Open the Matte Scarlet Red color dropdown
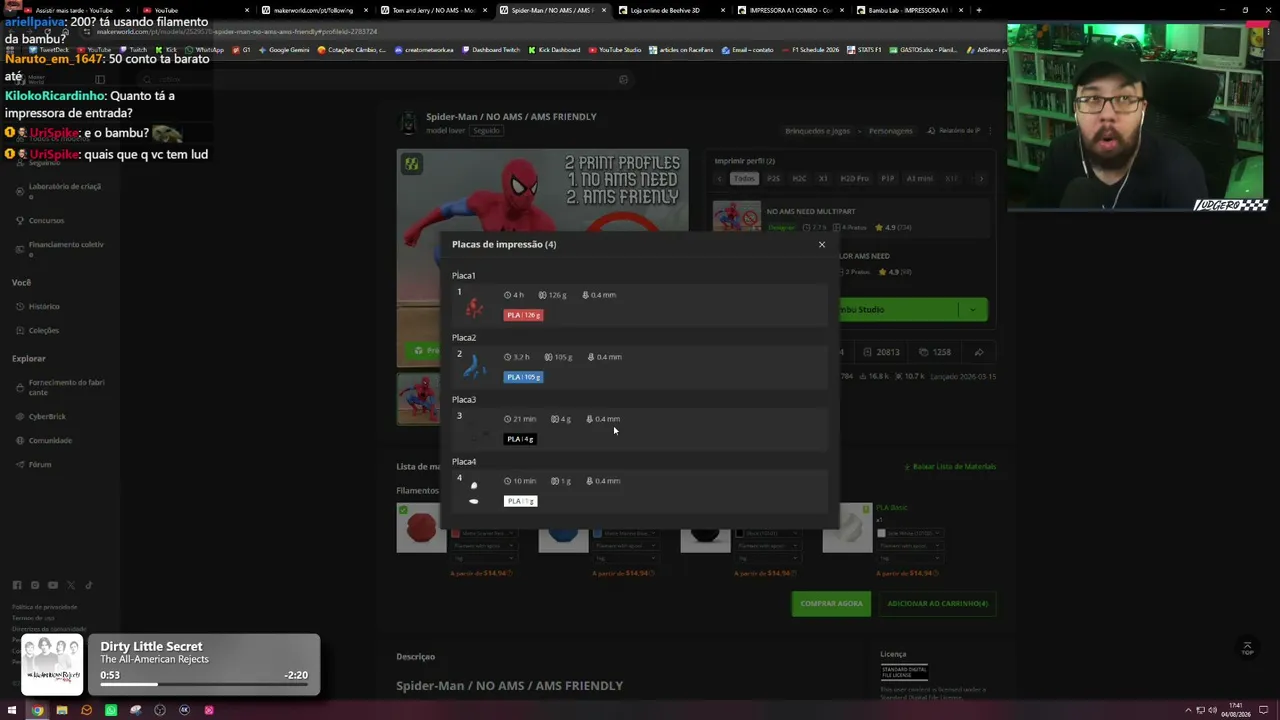 pyautogui.click(x=486, y=533)
